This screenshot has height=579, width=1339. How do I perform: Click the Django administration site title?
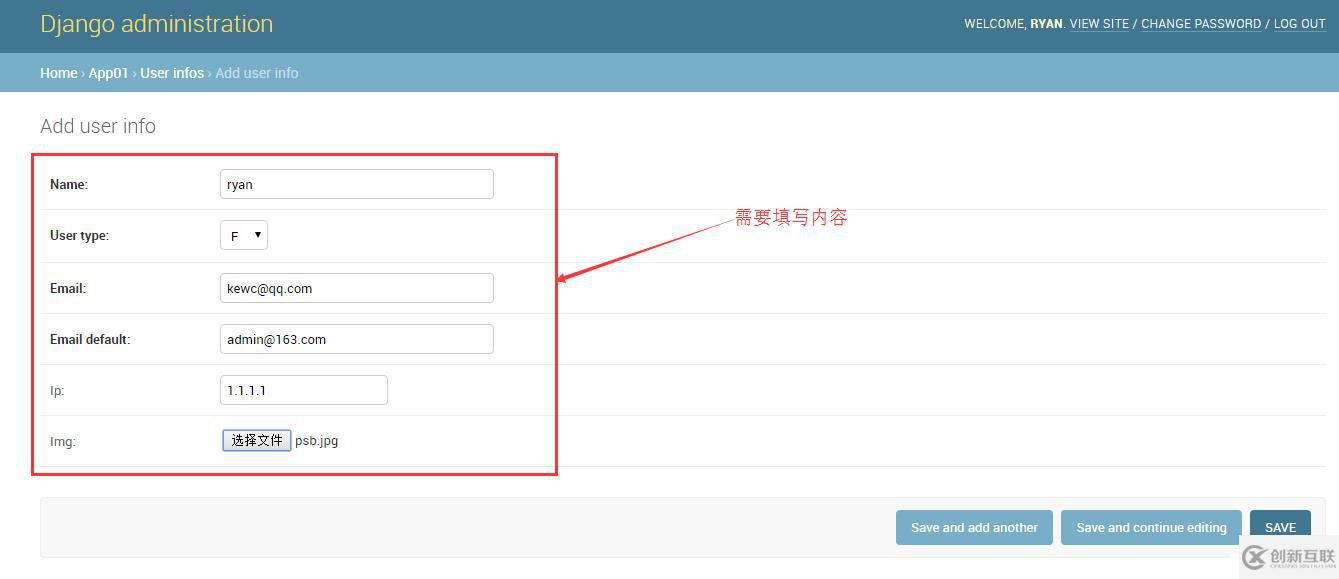157,24
